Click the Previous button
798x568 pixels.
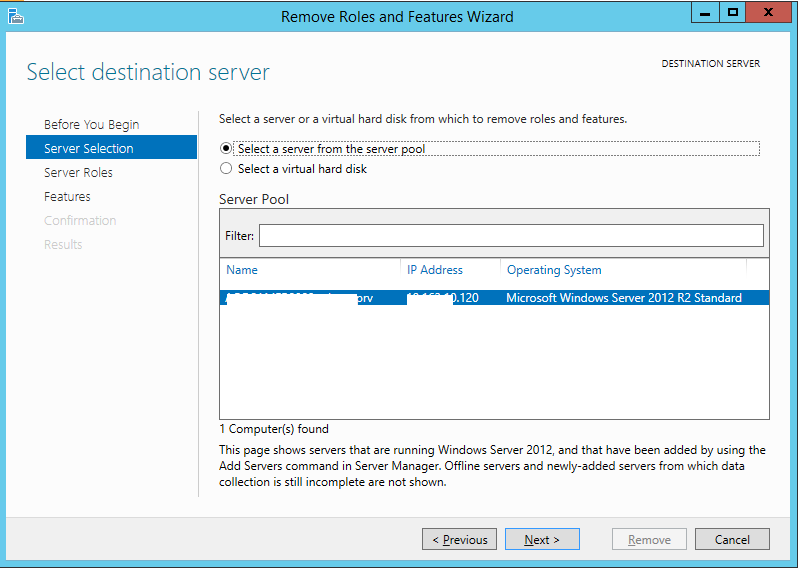460,539
